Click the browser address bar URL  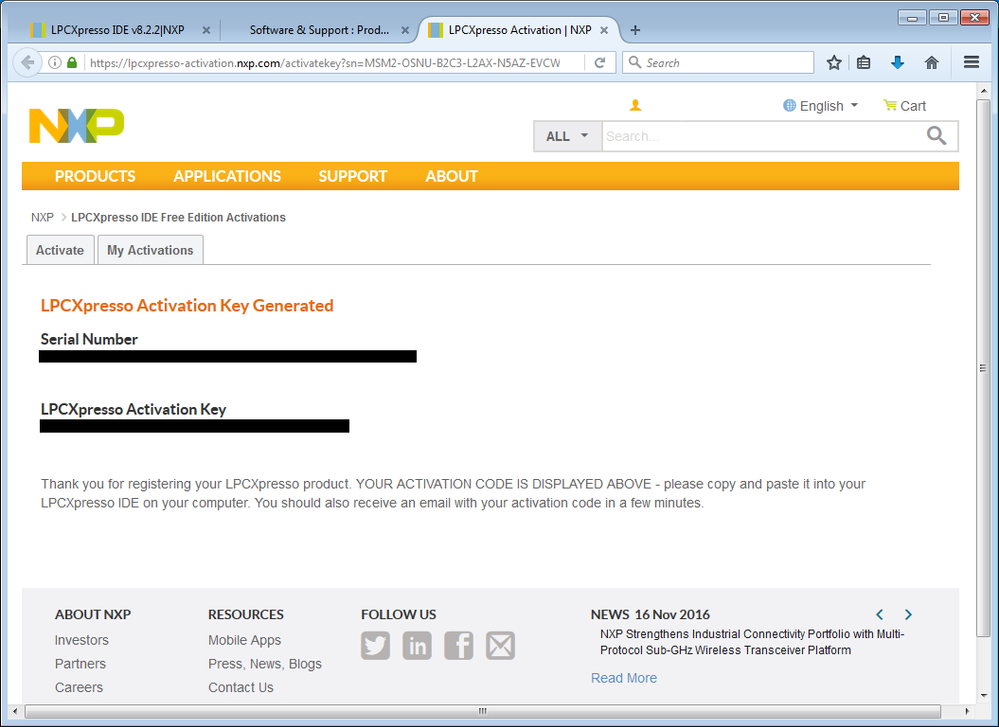(x=325, y=62)
